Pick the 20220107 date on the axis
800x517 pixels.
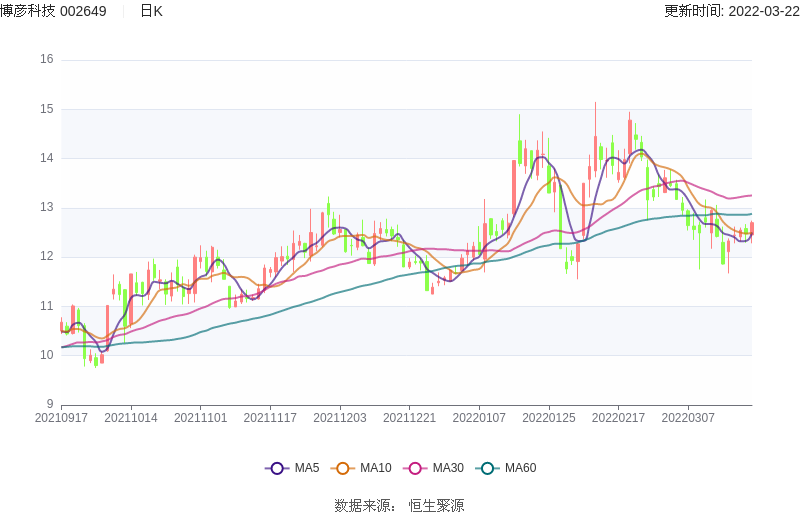(x=479, y=418)
